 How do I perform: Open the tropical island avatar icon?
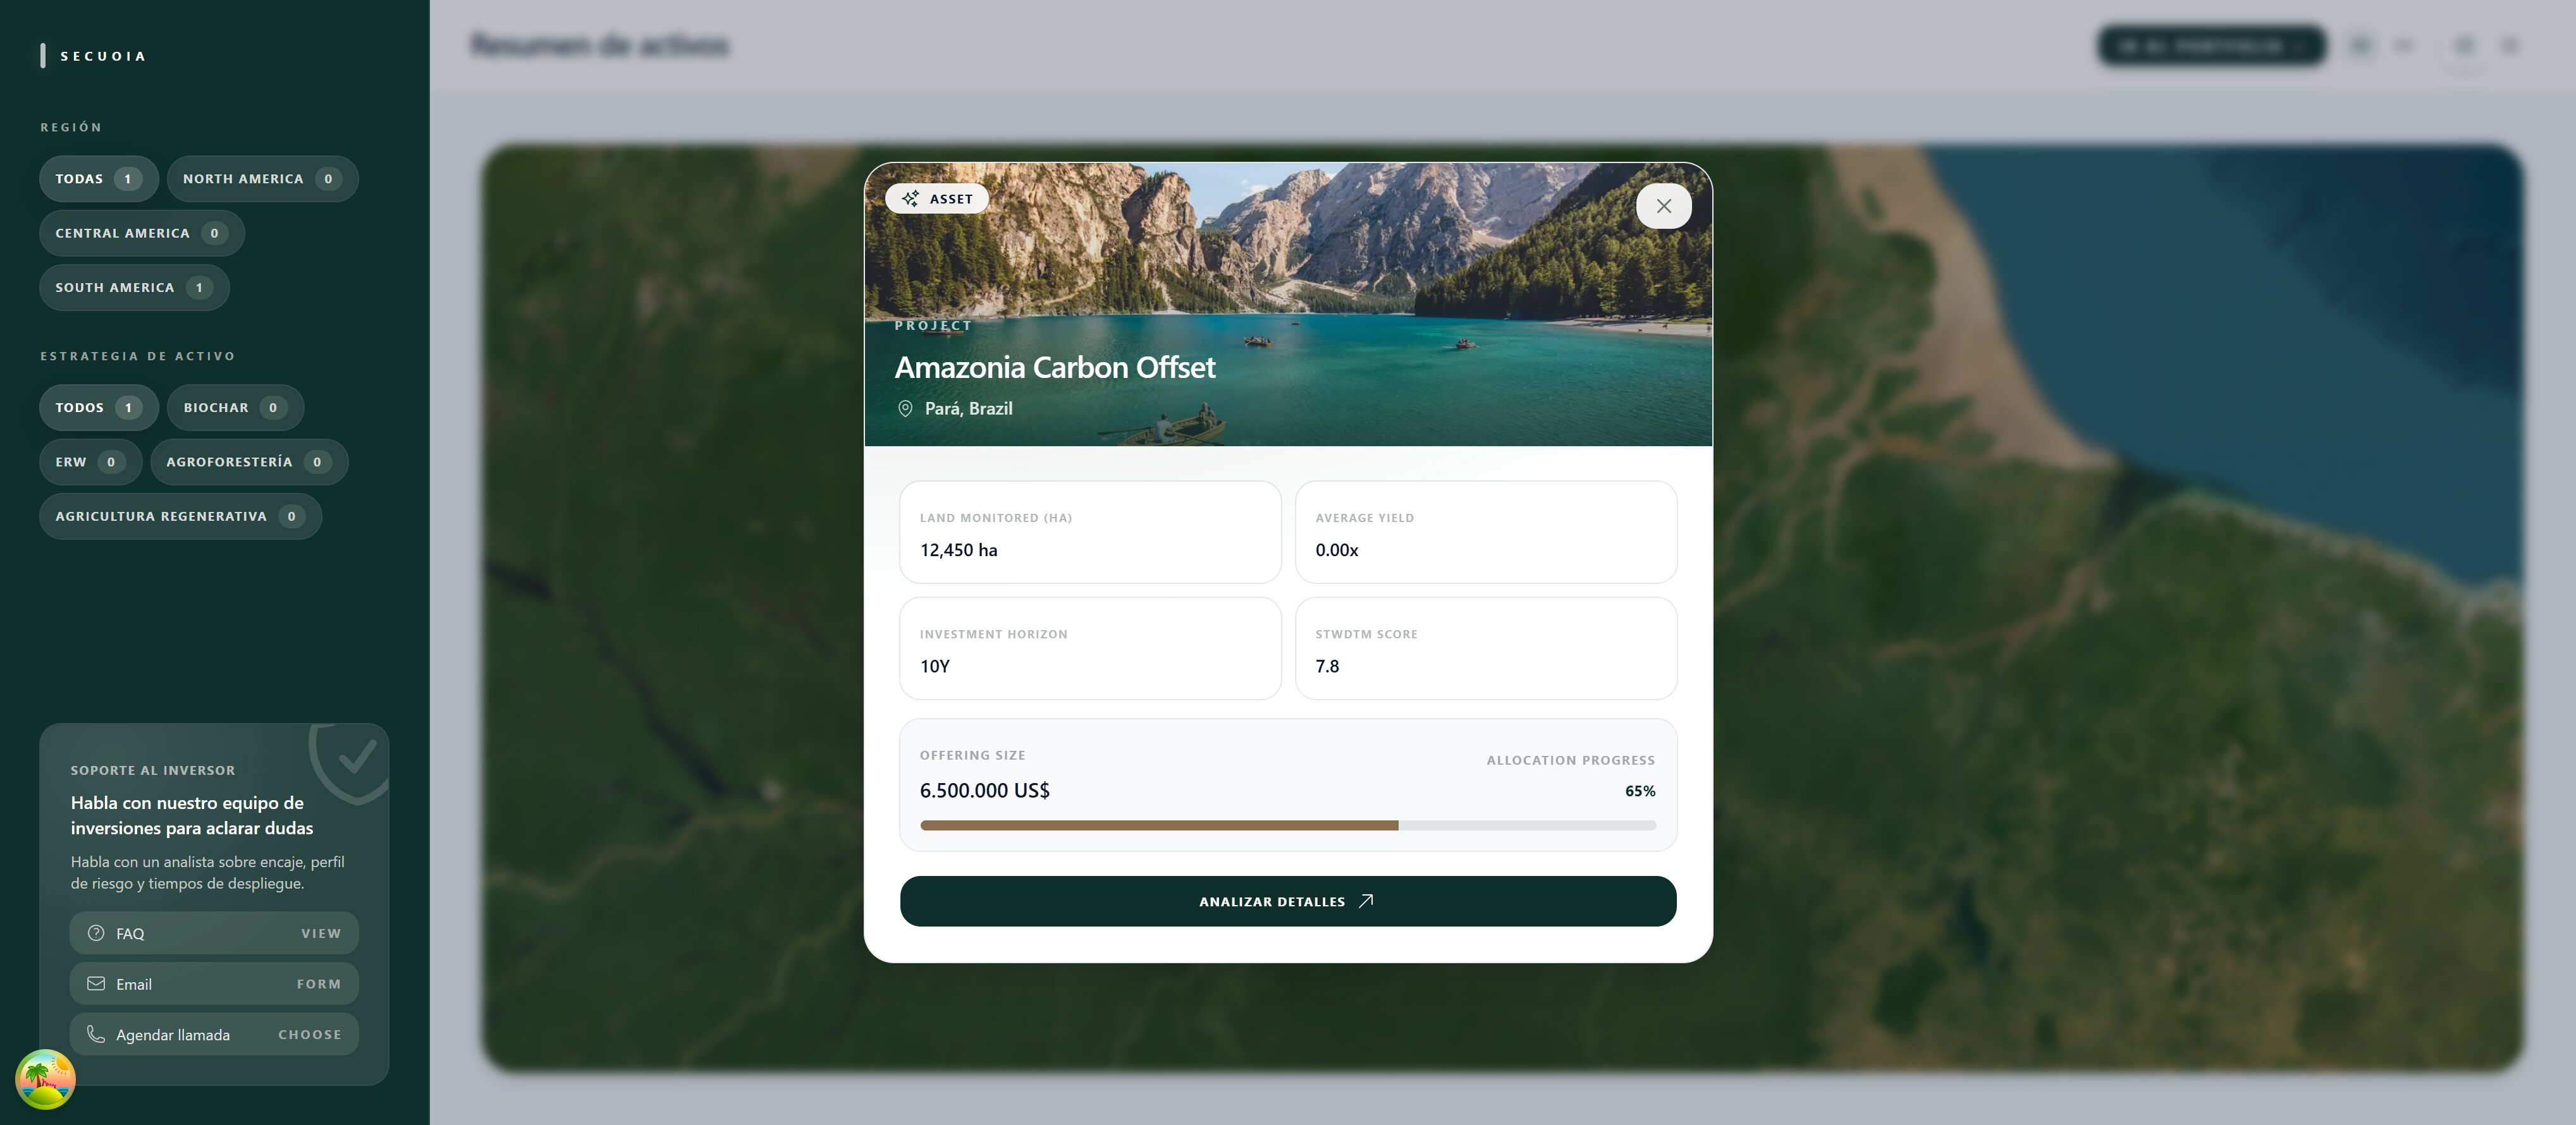tap(45, 1079)
